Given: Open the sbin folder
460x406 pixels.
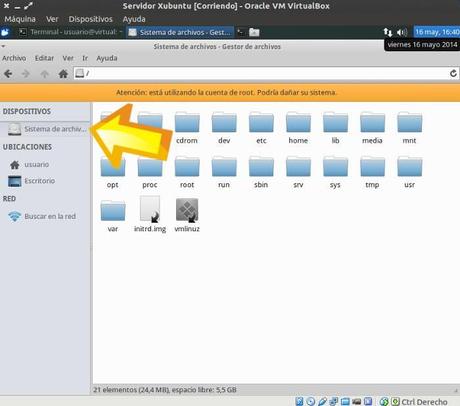Looking at the screenshot, I should (x=261, y=172).
